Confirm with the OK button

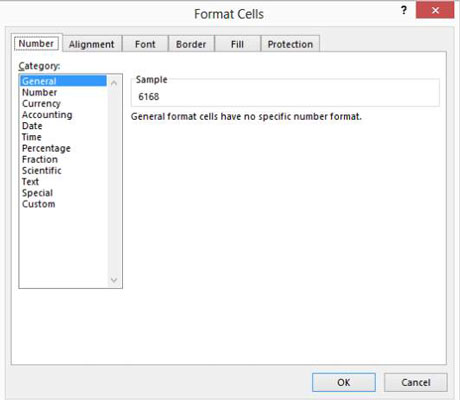point(344,382)
